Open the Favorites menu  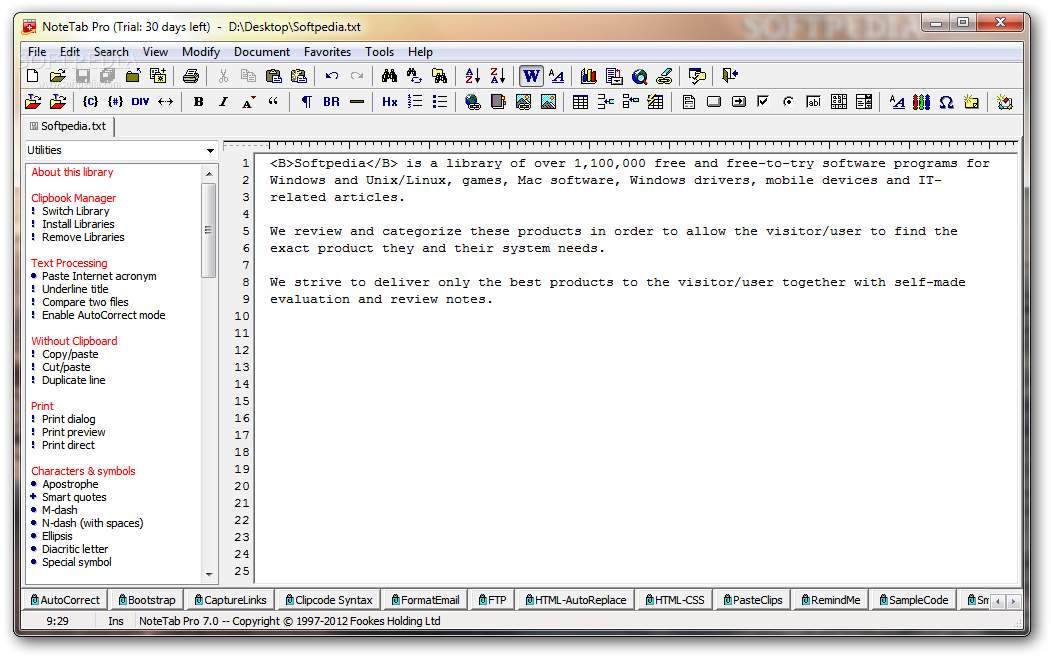pos(327,52)
